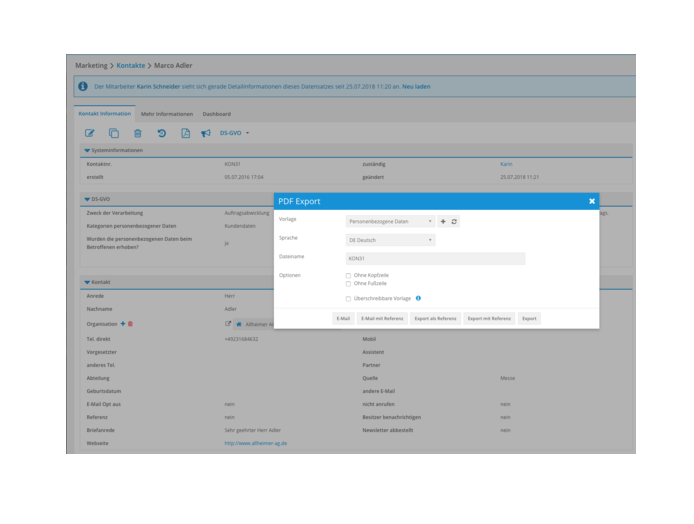Click E-Mail mit Referenz button

point(382,318)
